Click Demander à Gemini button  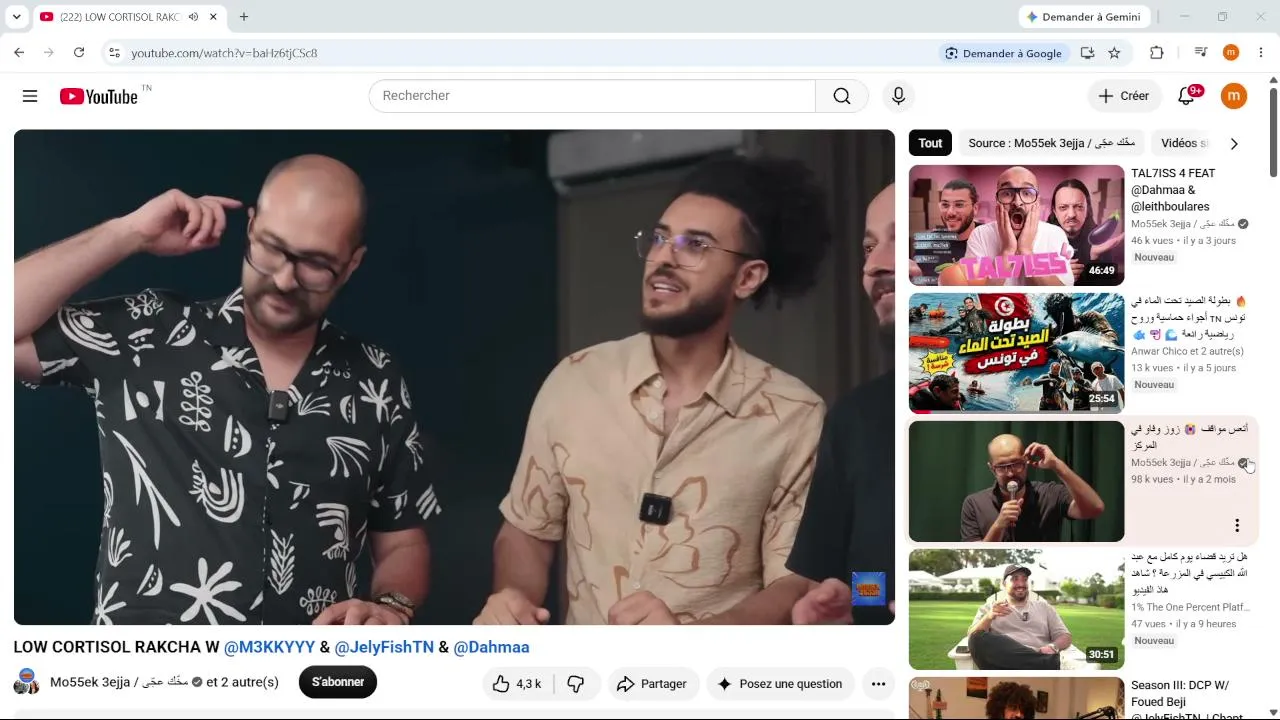[x=1084, y=17]
